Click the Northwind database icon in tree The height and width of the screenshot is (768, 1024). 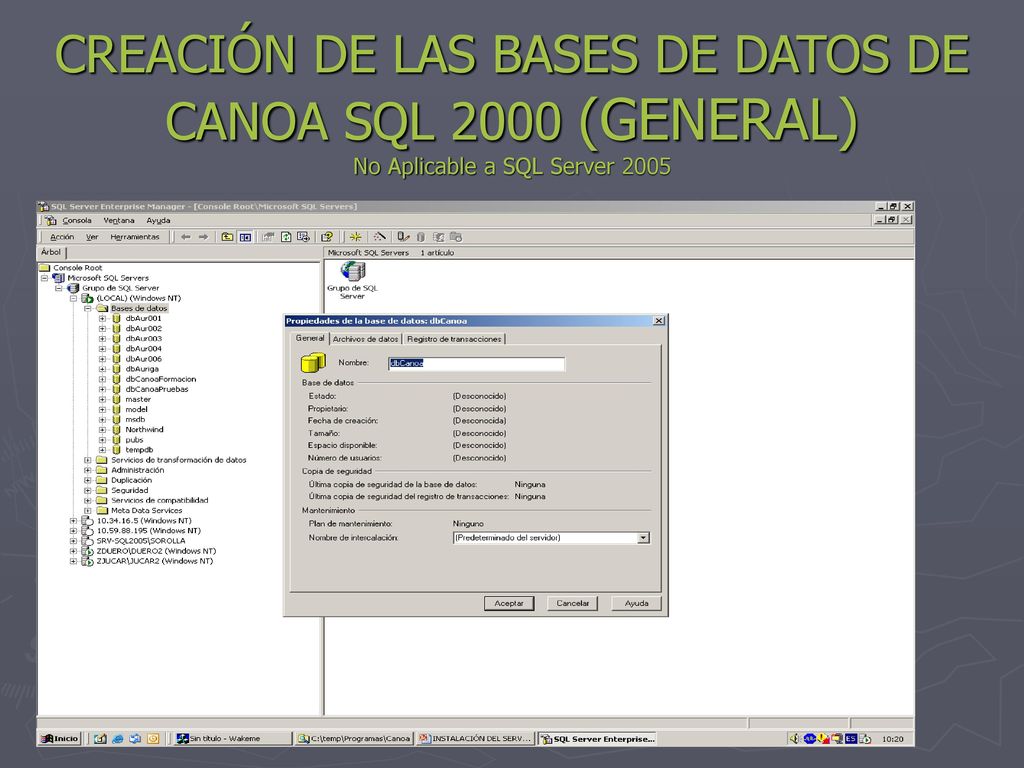(116, 430)
